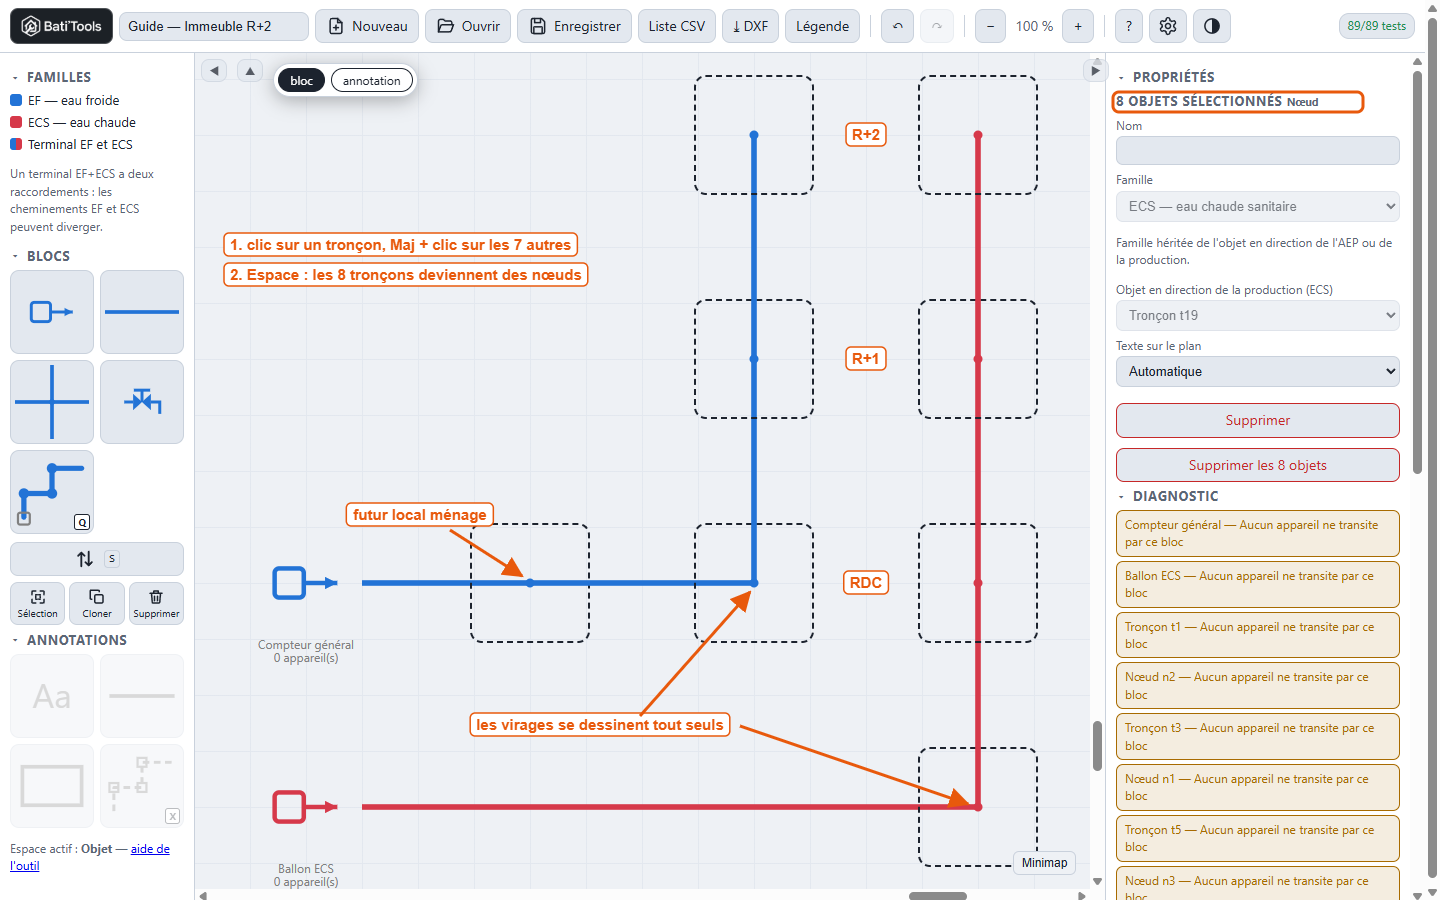Image resolution: width=1440 pixels, height=900 pixels.
Task: Export the Liste CSV
Action: (677, 26)
